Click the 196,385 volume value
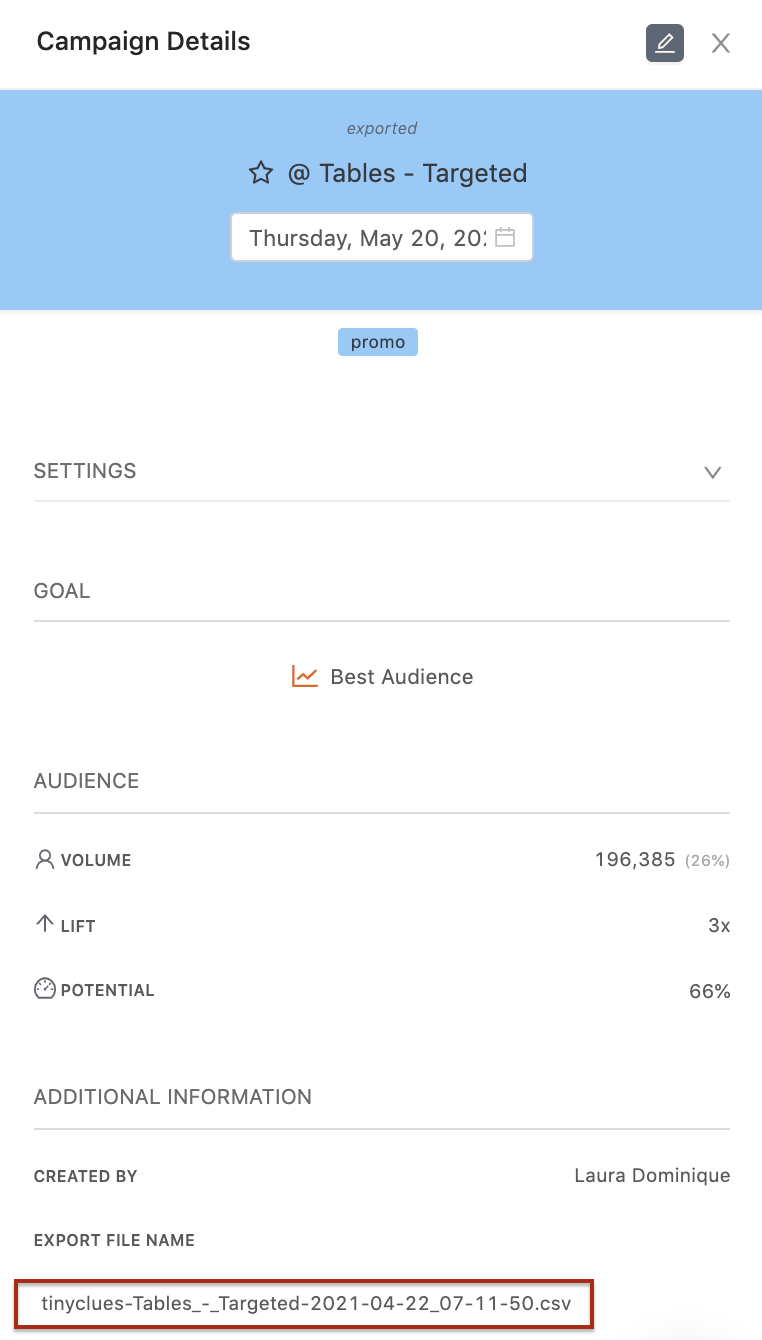The image size is (762, 1340). pos(635,859)
